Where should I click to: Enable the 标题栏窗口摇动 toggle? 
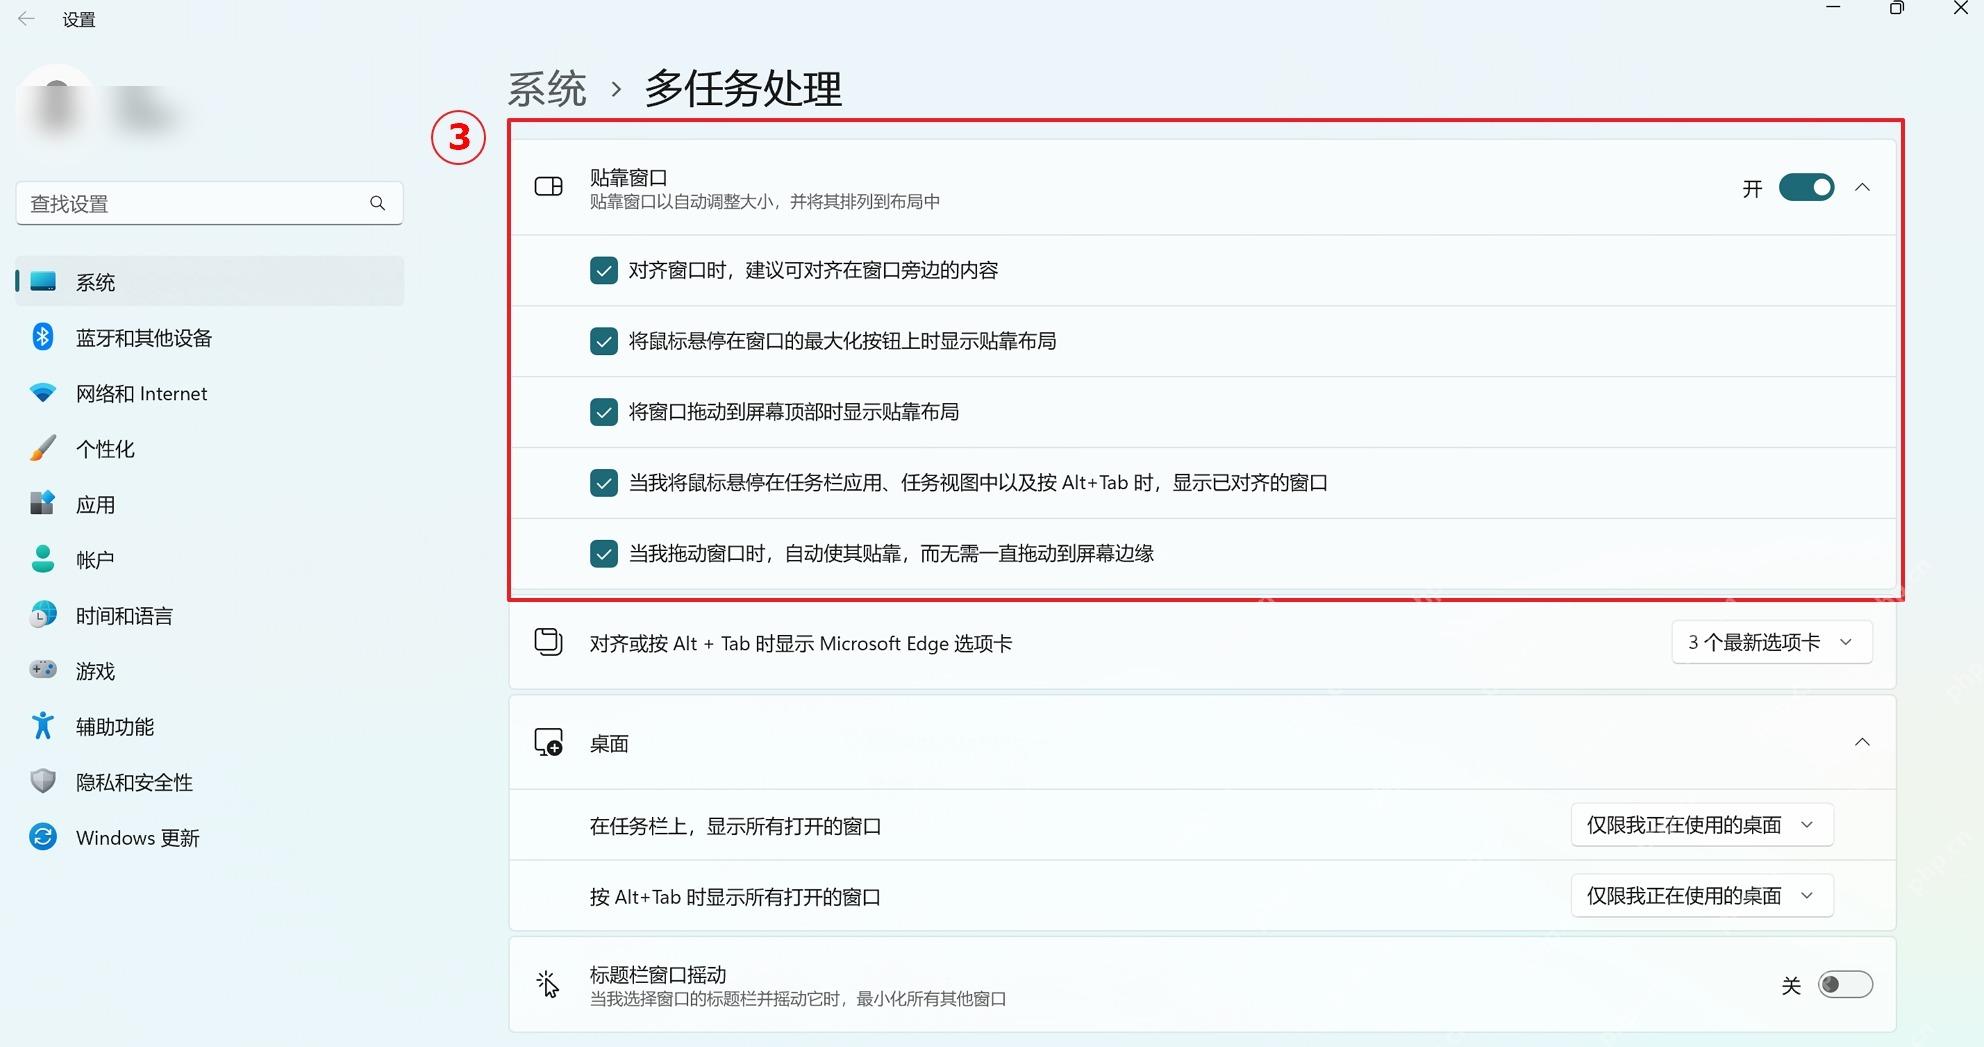click(1845, 985)
